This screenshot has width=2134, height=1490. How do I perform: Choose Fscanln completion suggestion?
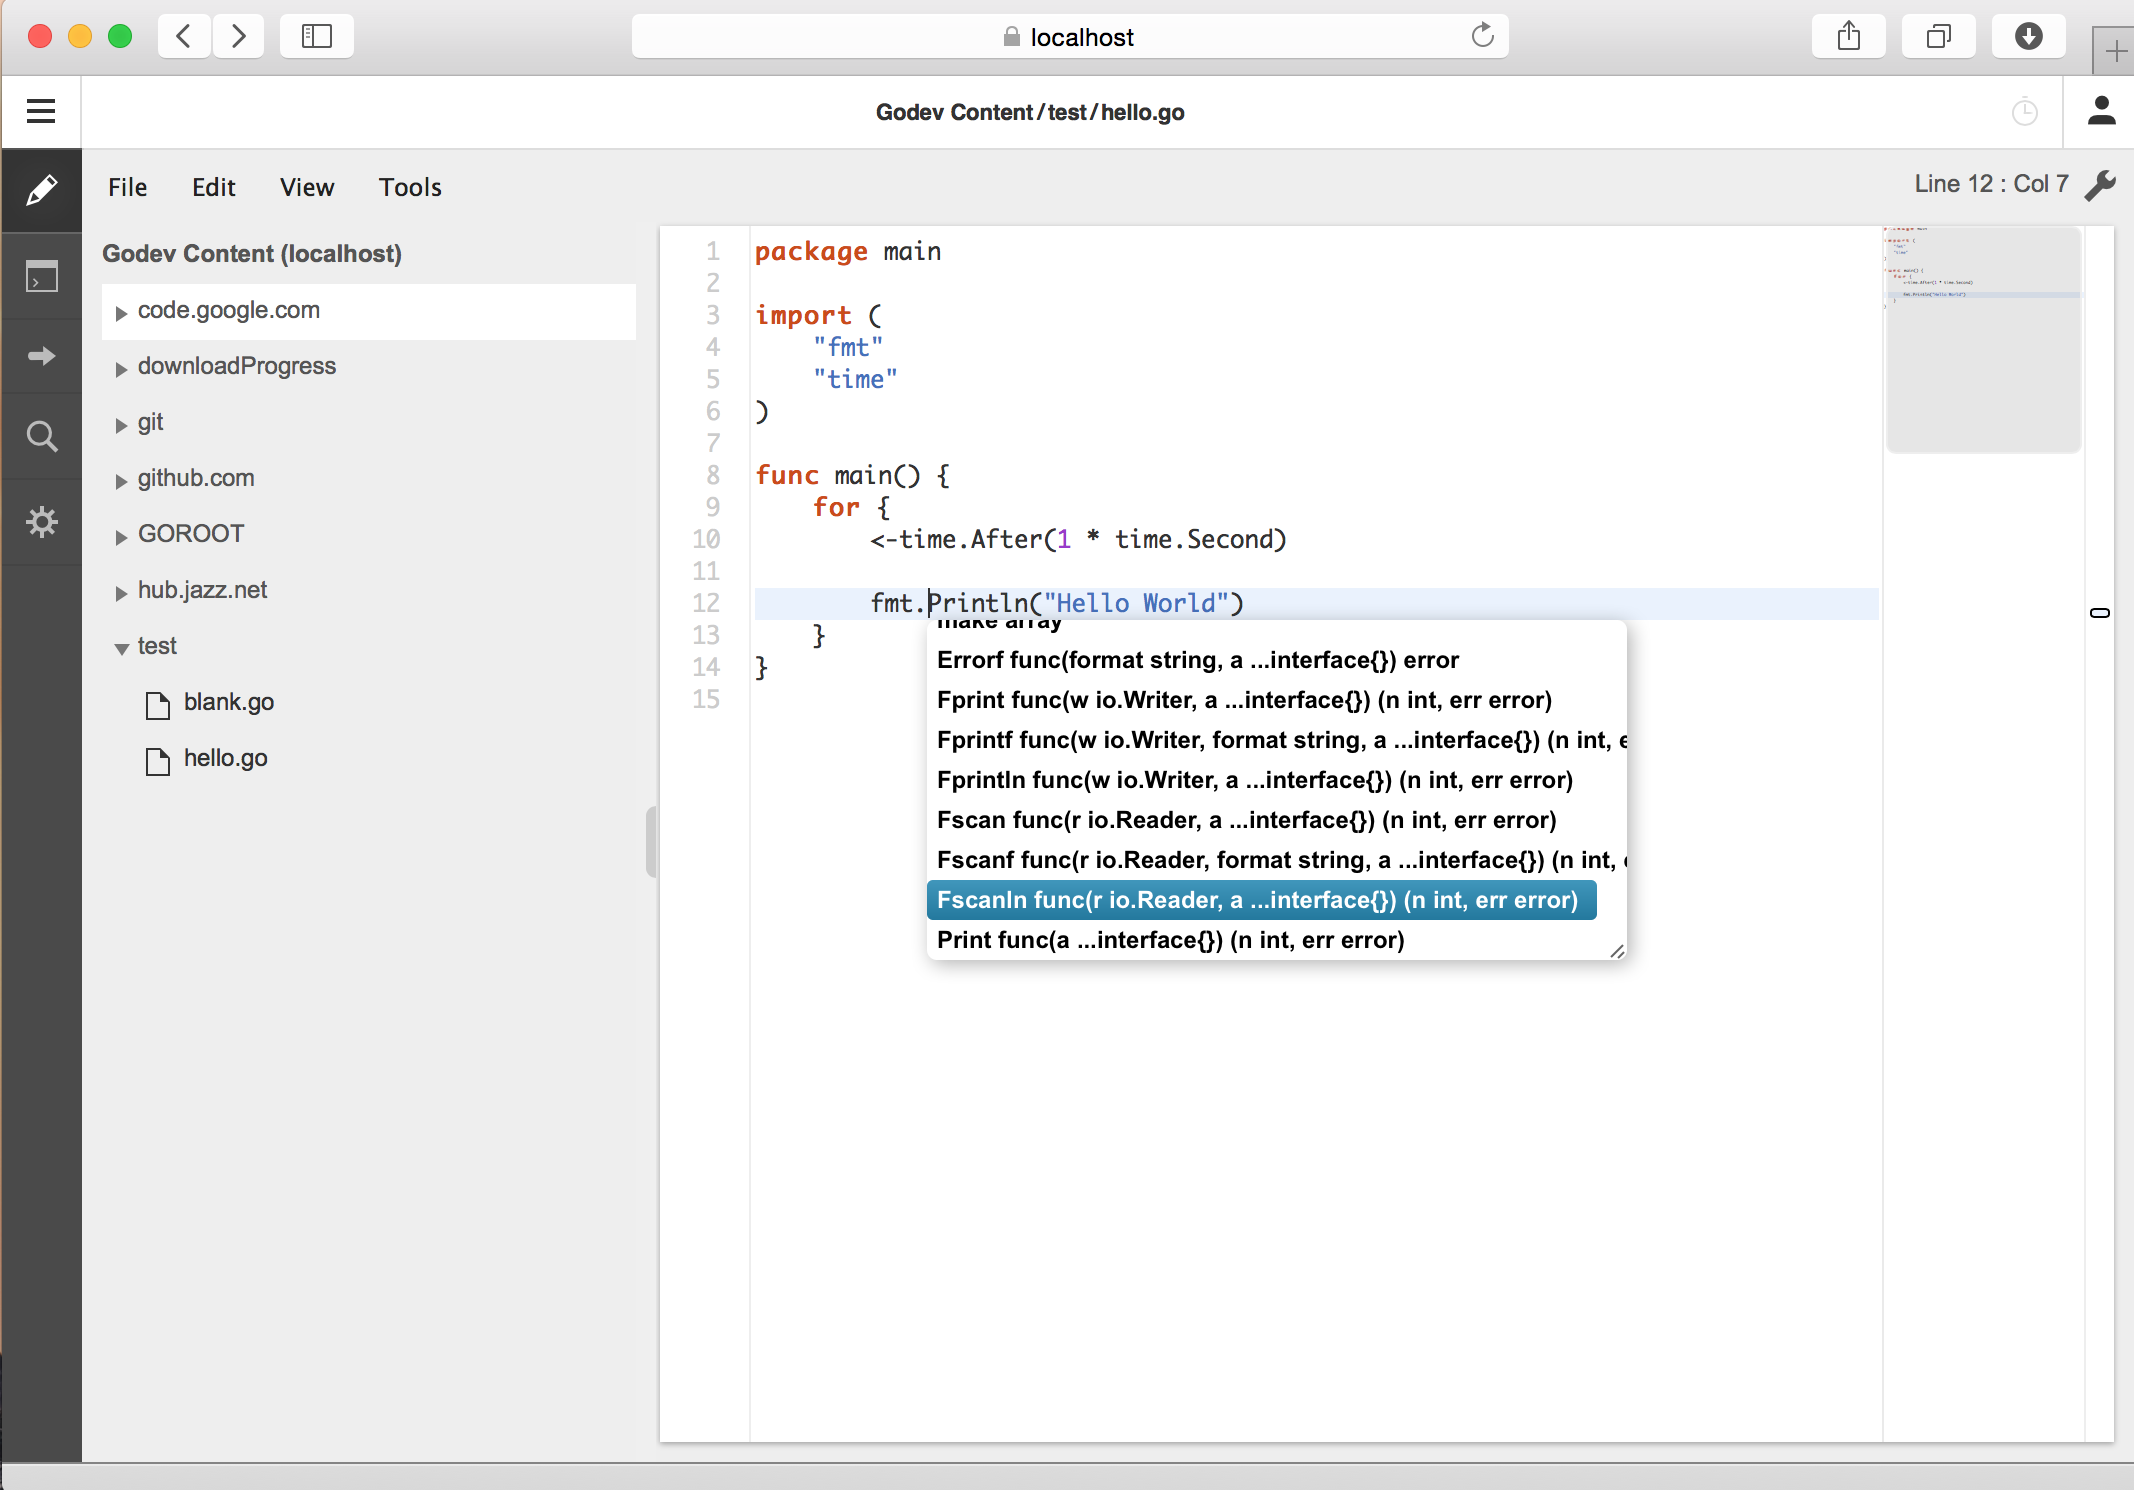(1257, 900)
